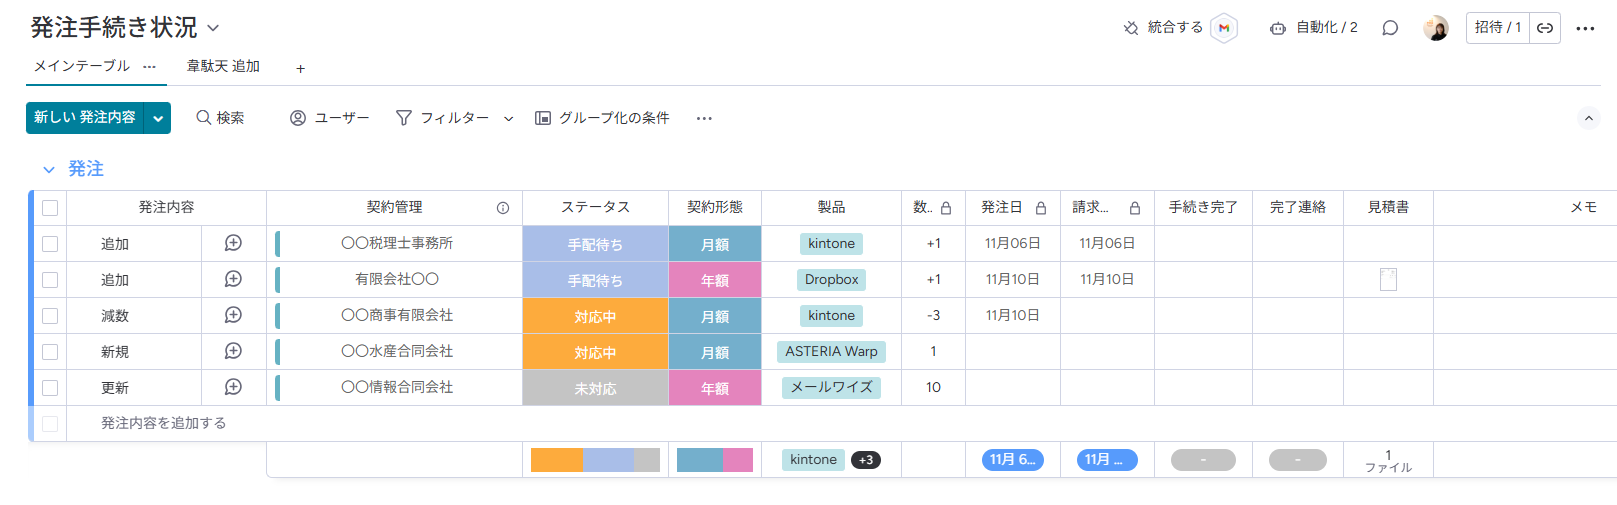
Task: Switch to the 韋駄天 追加 tab
Action: (x=223, y=66)
